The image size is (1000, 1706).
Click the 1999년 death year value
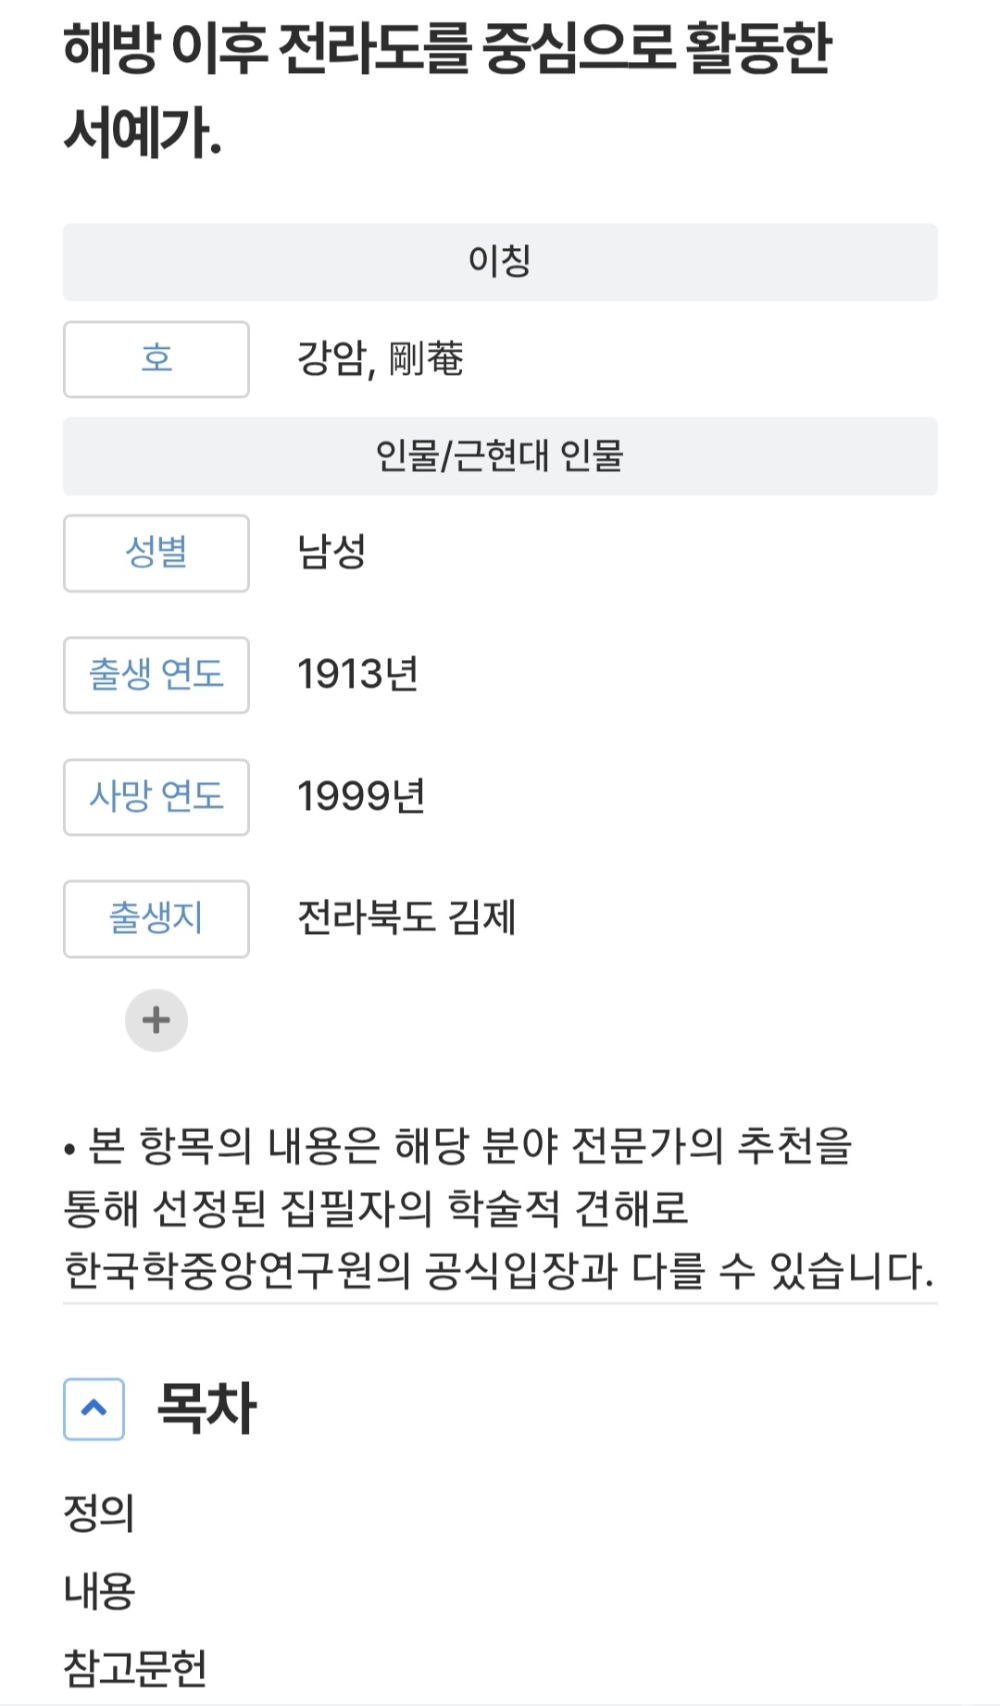(x=361, y=797)
